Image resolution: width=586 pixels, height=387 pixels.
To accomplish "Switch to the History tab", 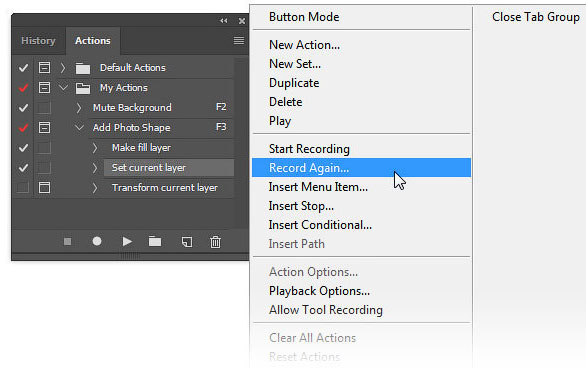I will [38, 40].
